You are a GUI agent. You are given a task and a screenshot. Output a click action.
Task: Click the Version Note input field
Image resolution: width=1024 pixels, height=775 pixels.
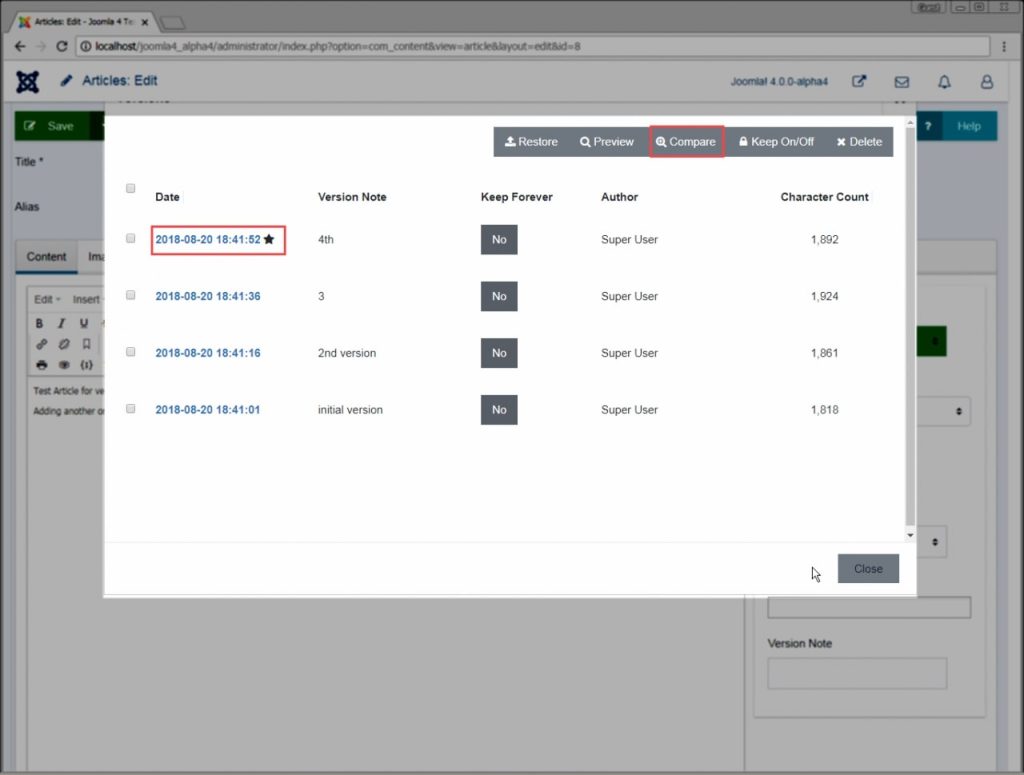(x=857, y=673)
